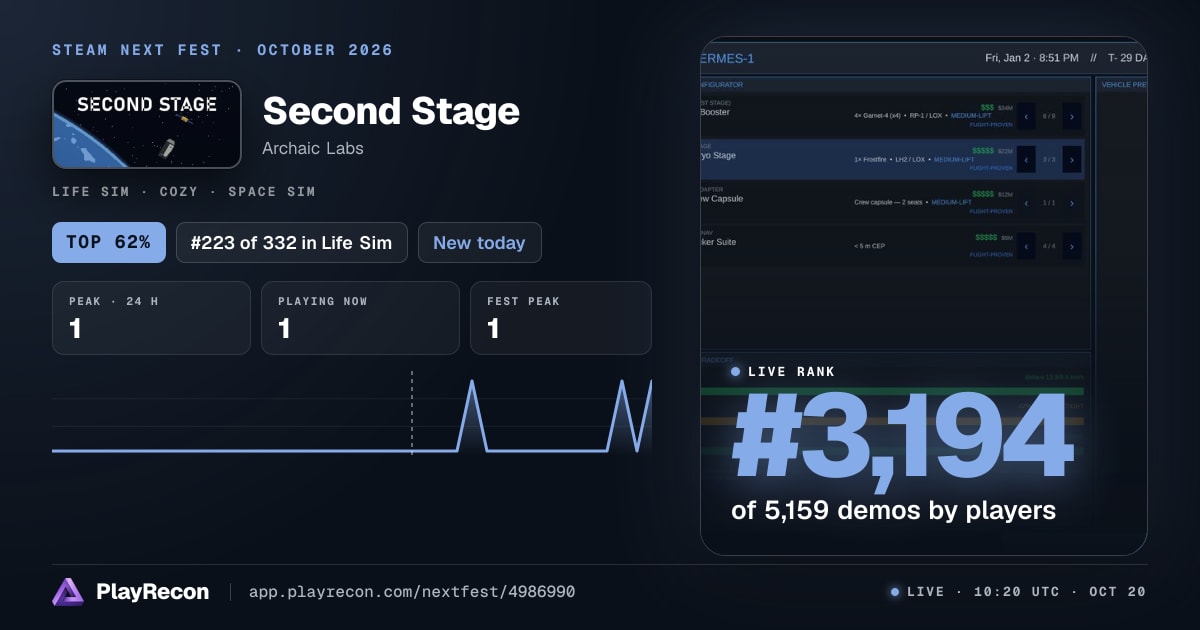Click the 'VEHICLE PREVIEW' panel header

(1124, 85)
